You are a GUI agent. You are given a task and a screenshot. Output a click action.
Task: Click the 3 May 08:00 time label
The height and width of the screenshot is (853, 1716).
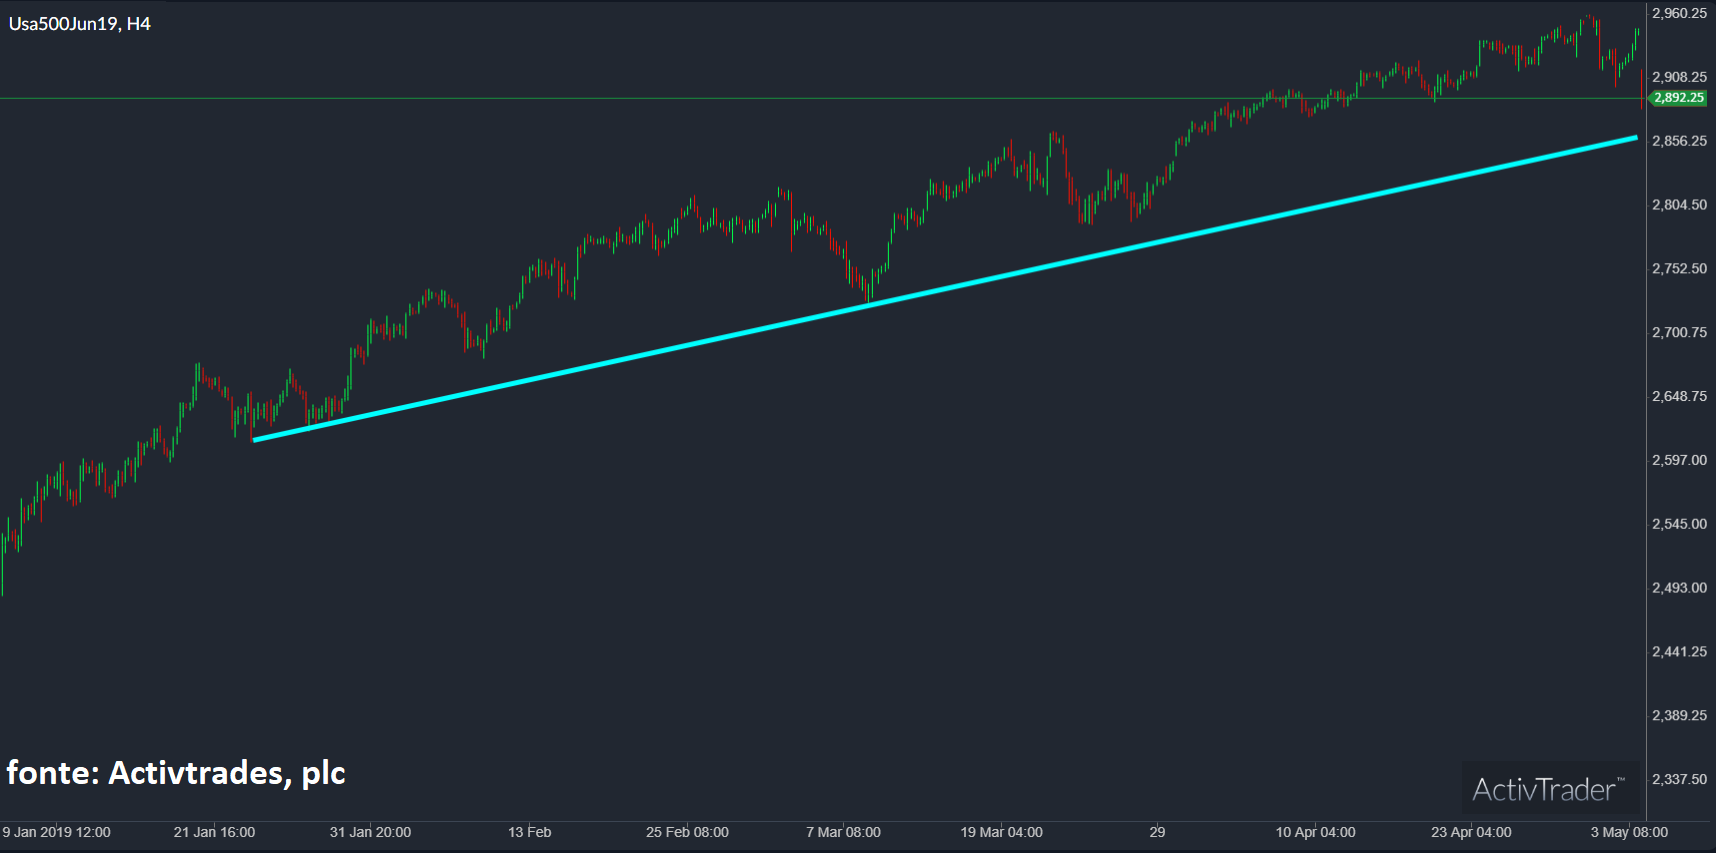tap(1629, 832)
